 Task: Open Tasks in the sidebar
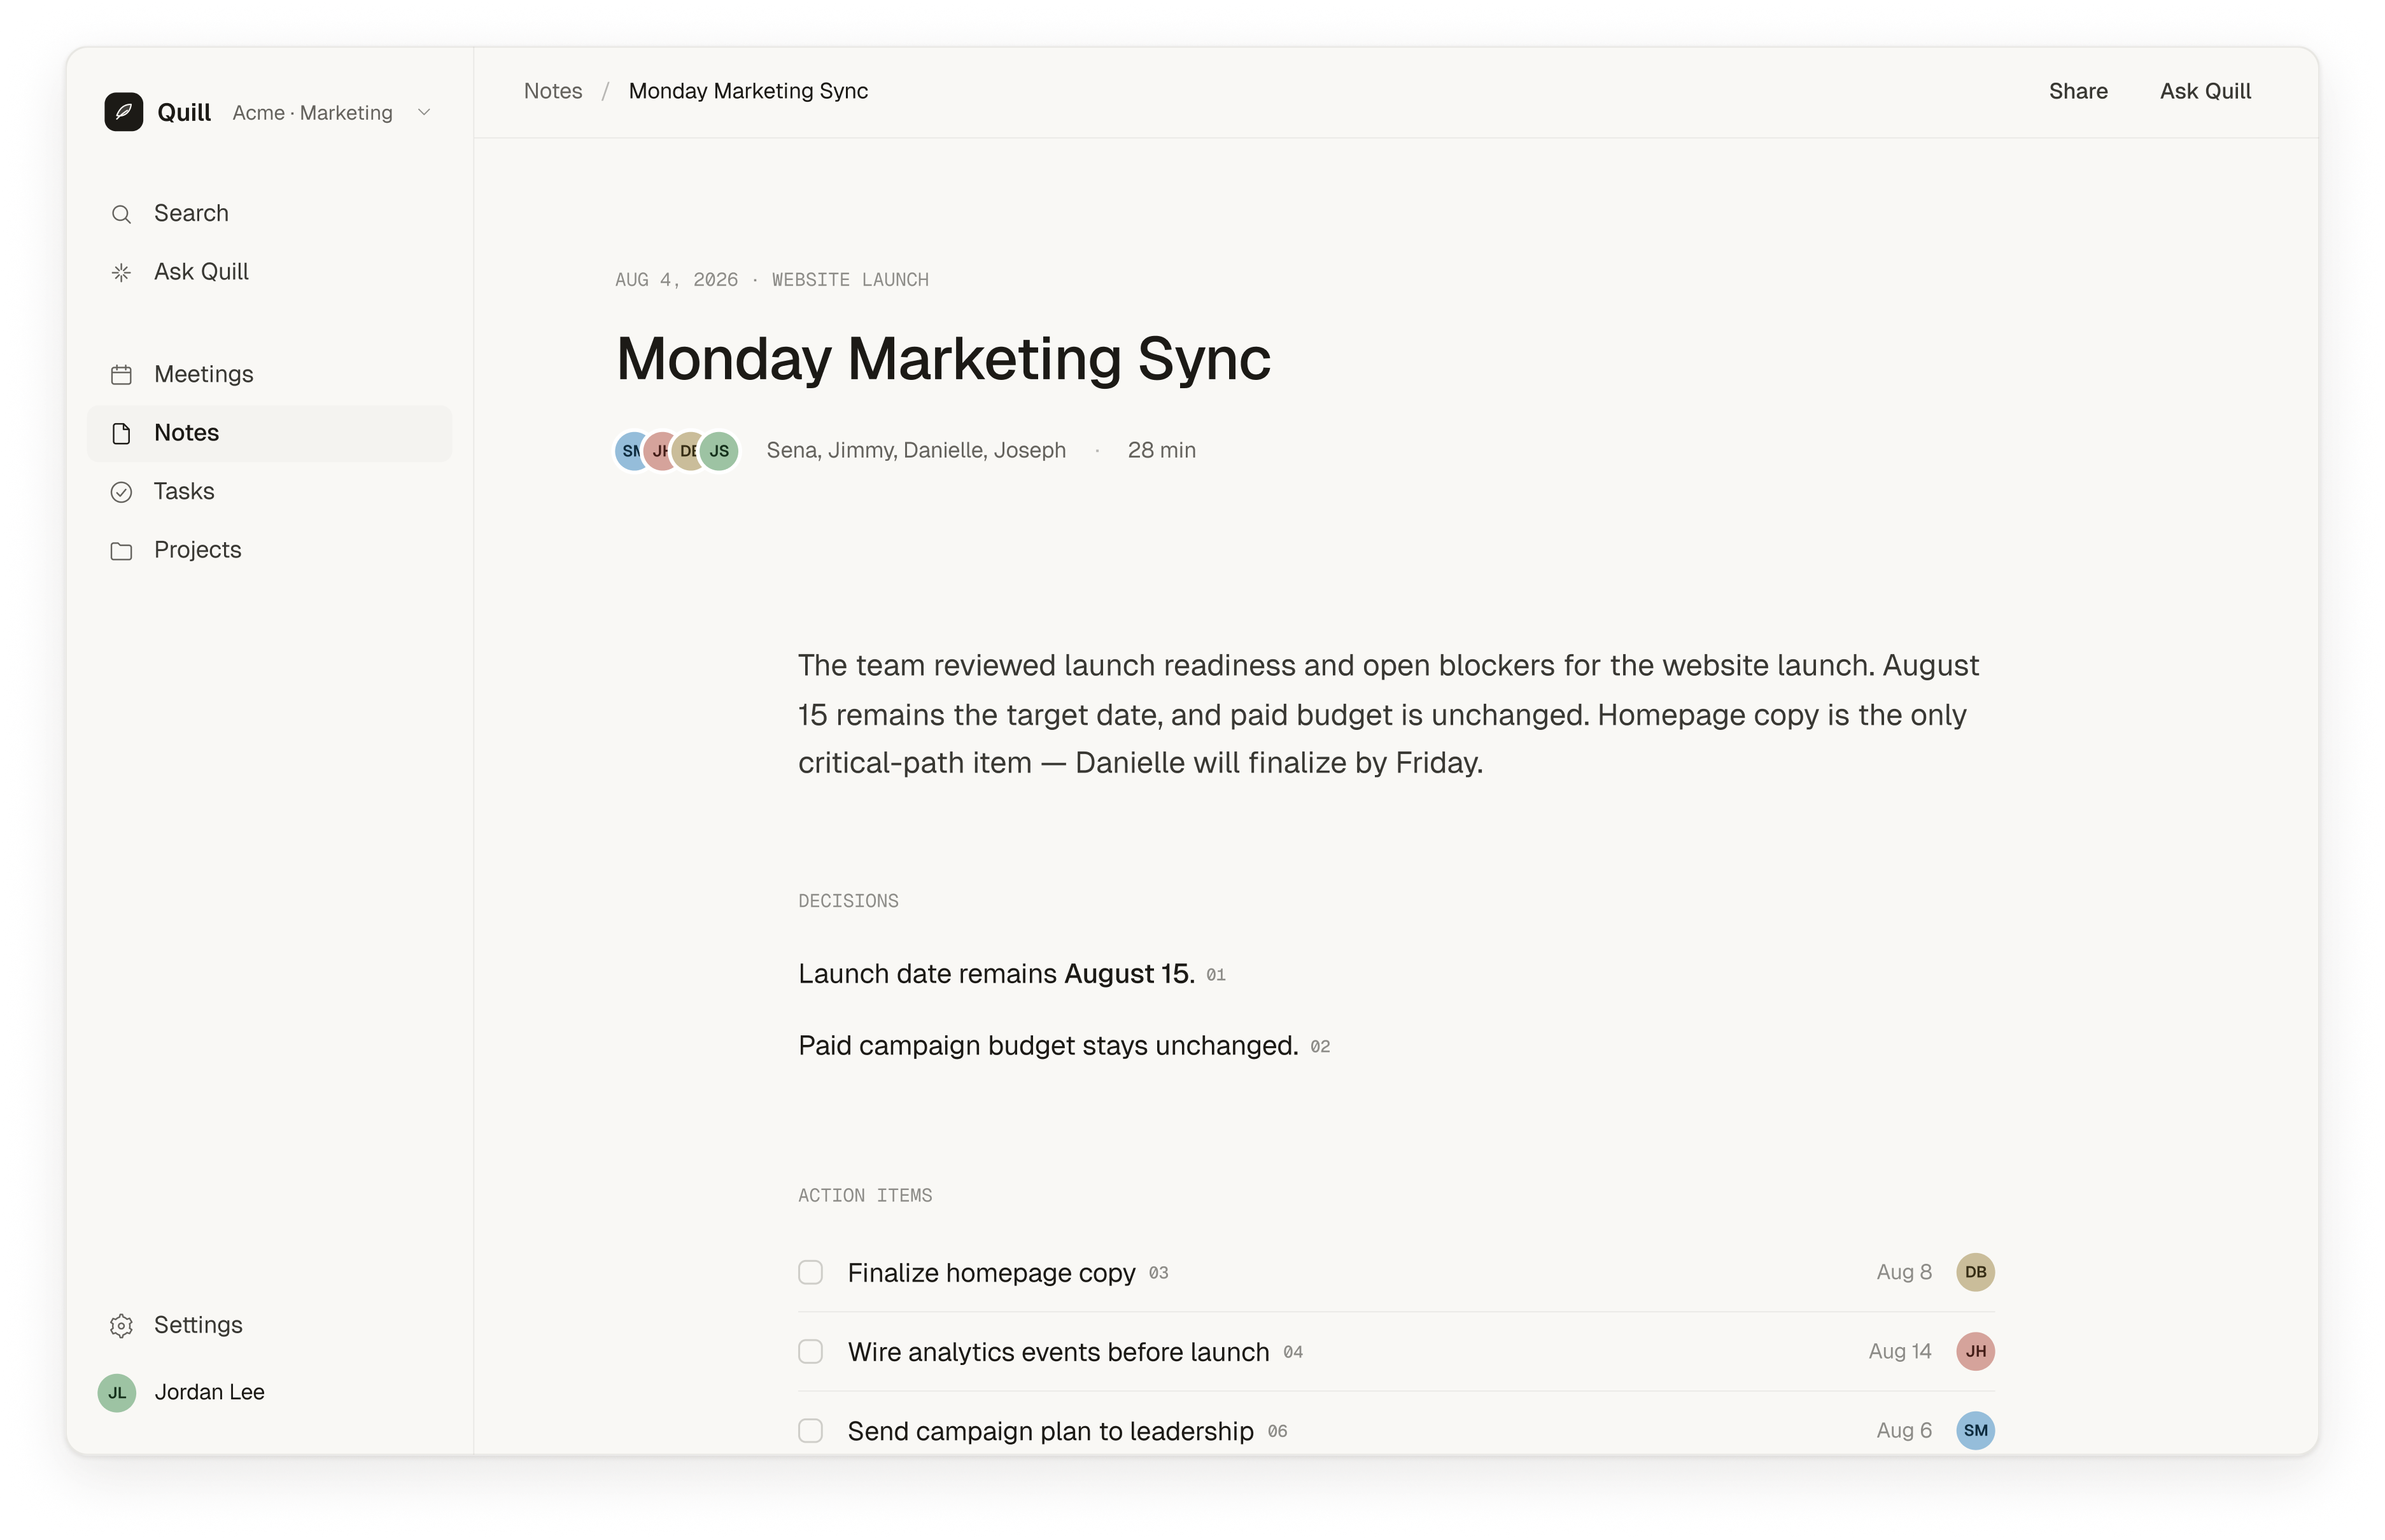pos(269,492)
